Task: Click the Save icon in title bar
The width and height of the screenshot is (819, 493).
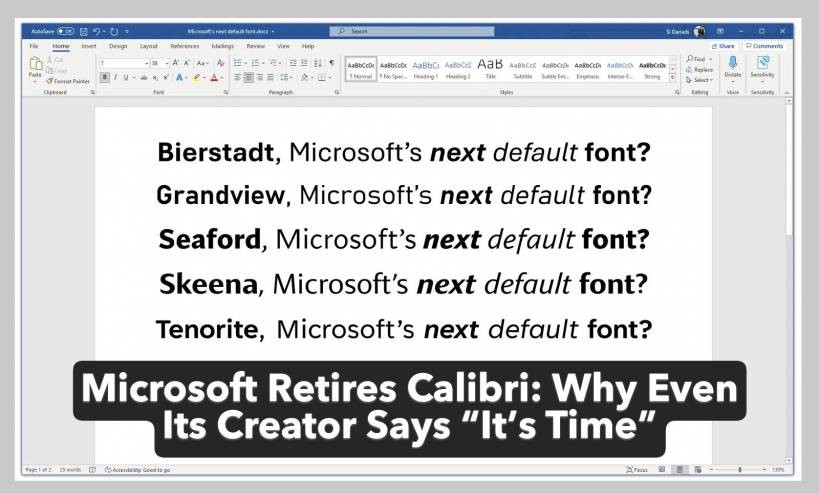Action: [83, 31]
